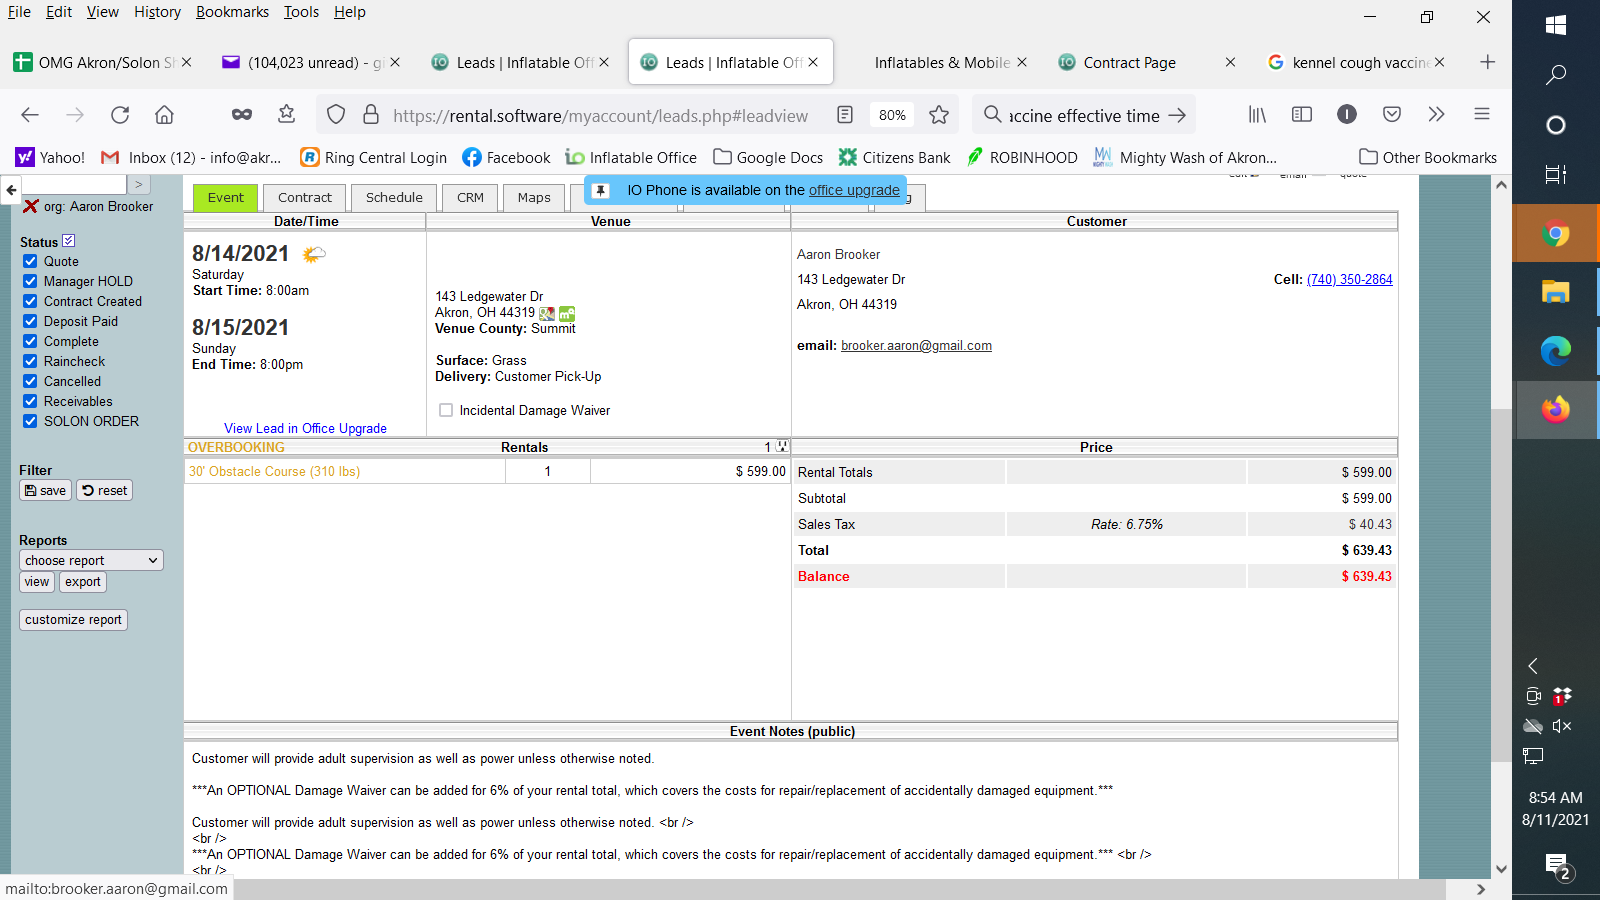
Task: Click the View Lead in Office Upgrade link
Action: coord(305,429)
